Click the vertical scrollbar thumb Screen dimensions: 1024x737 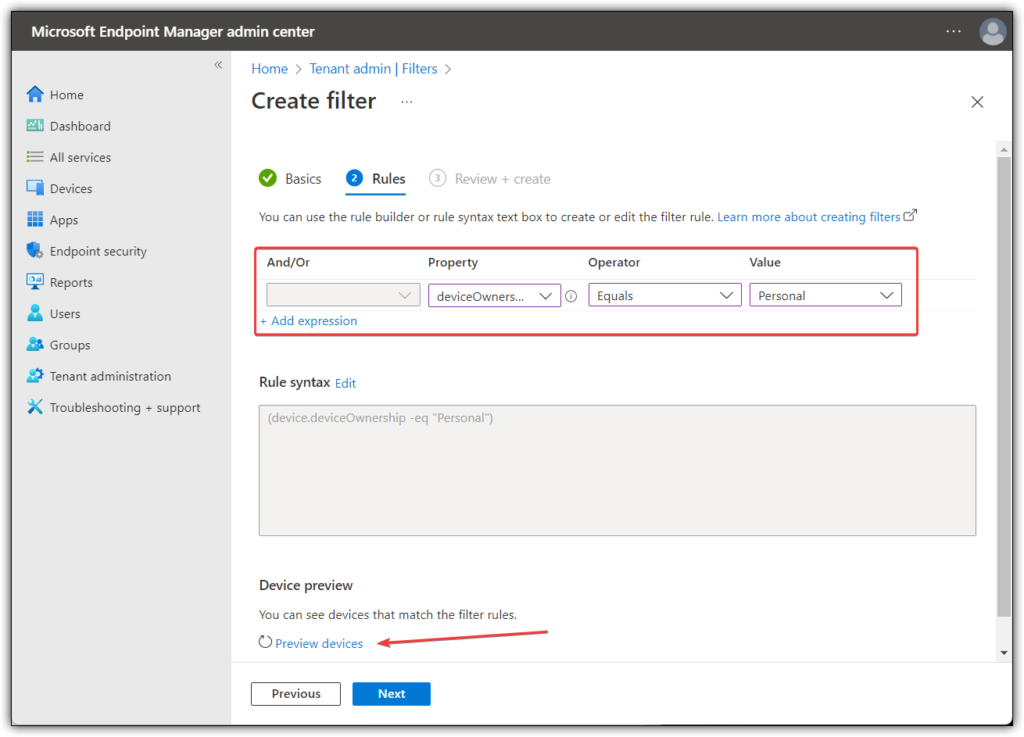click(1004, 385)
